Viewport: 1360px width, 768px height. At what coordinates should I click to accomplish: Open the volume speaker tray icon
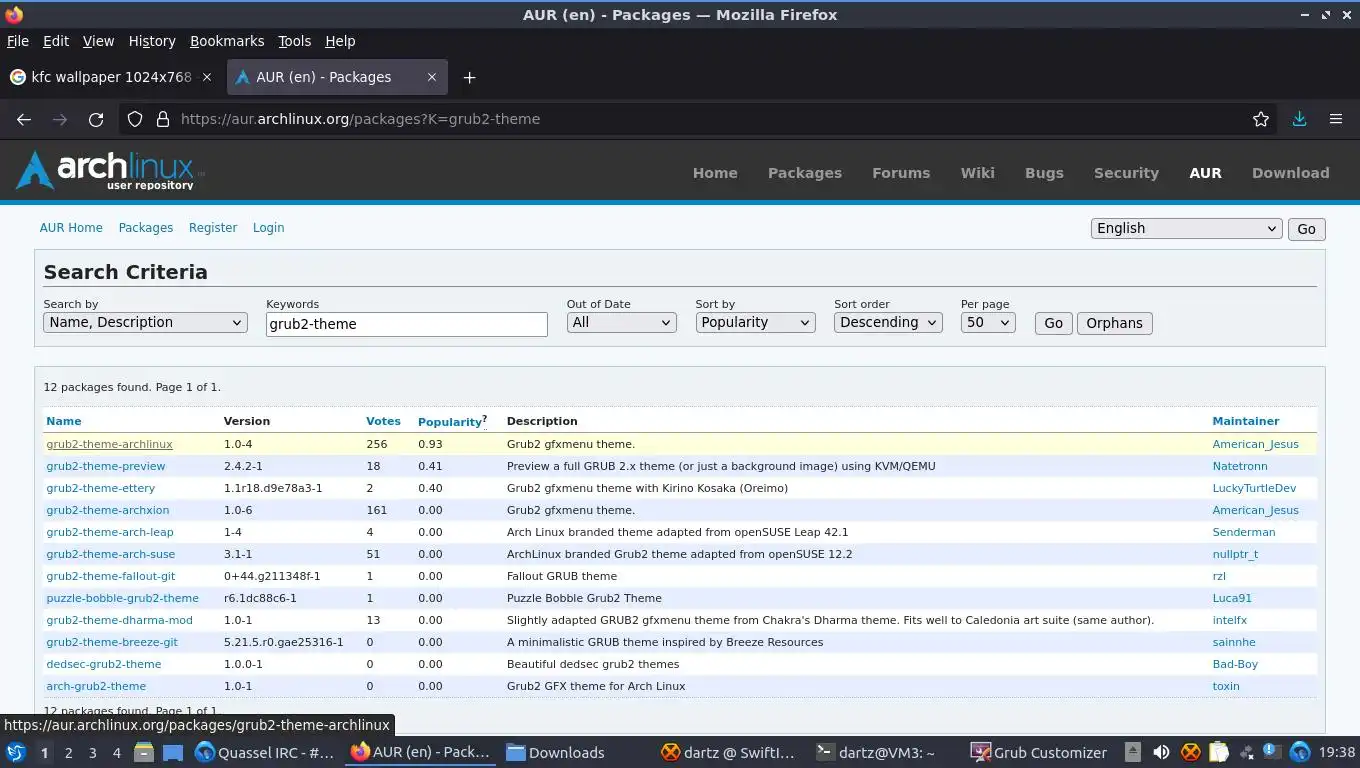point(1161,753)
